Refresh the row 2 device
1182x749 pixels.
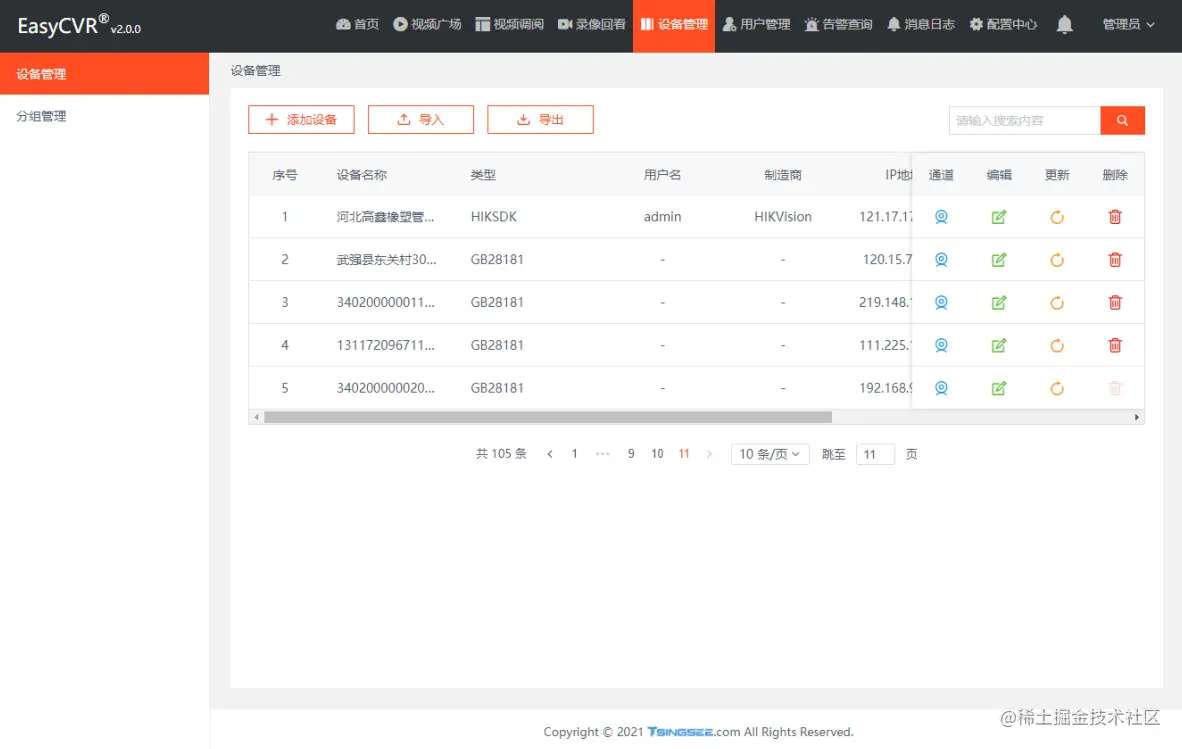click(x=1057, y=260)
